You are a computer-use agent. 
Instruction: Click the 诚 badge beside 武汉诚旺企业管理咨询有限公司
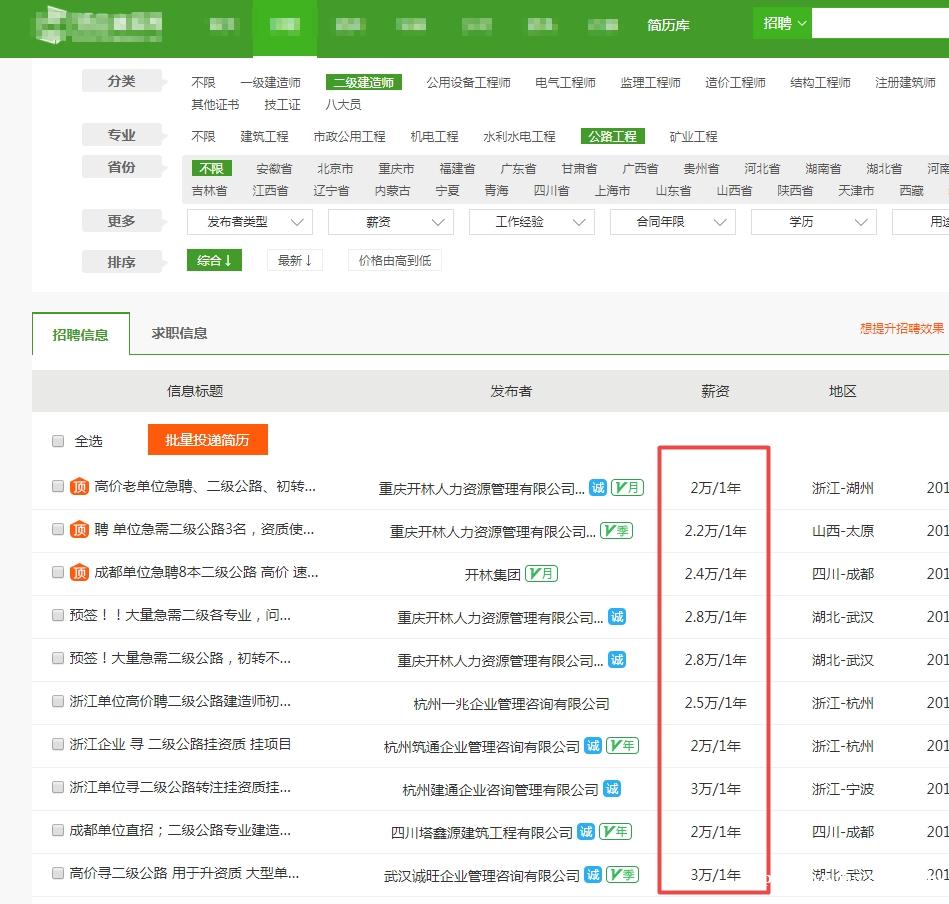[593, 875]
